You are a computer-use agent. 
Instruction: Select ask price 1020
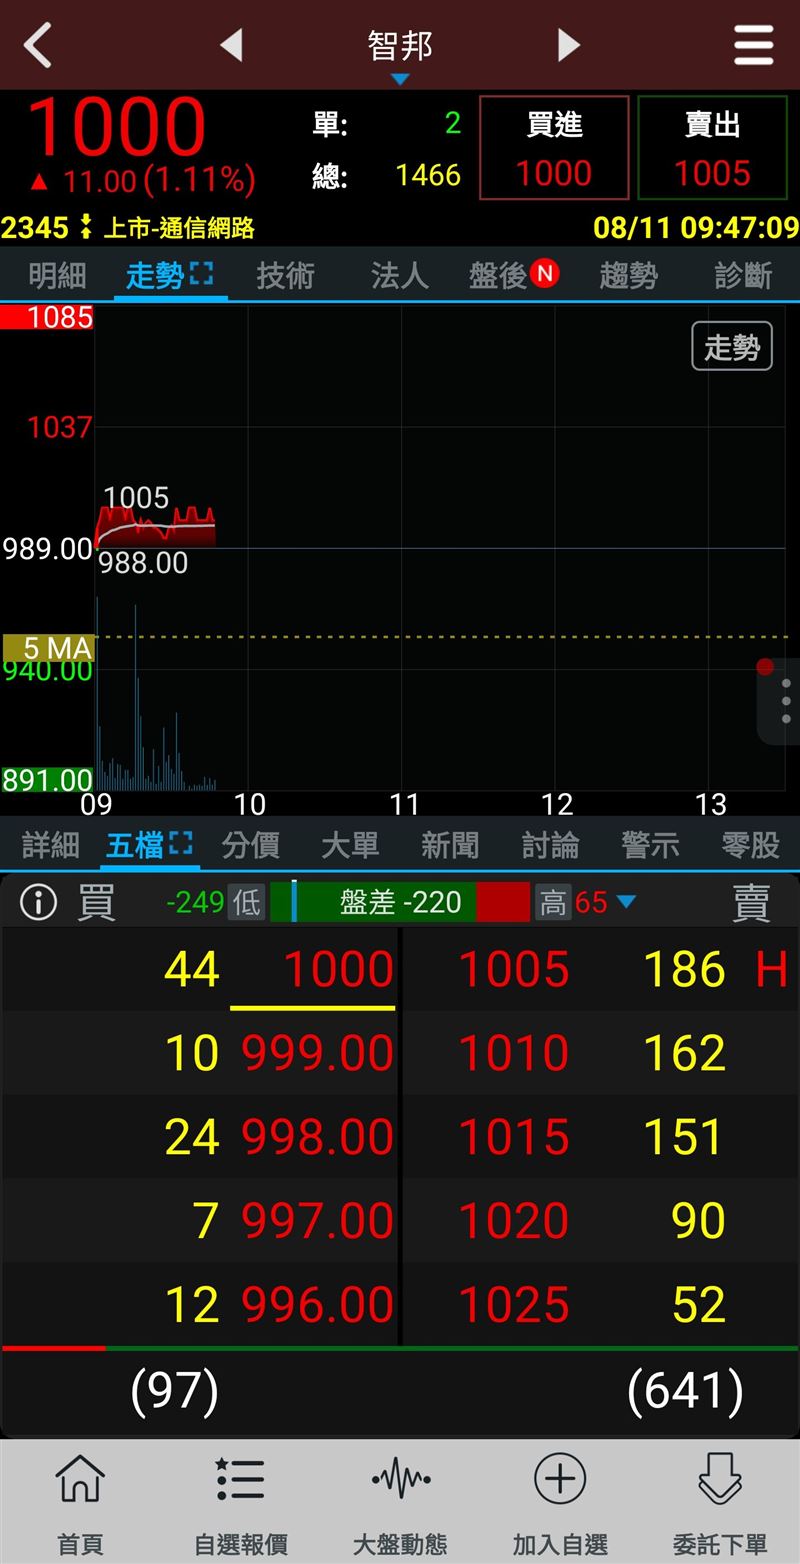pos(514,1222)
